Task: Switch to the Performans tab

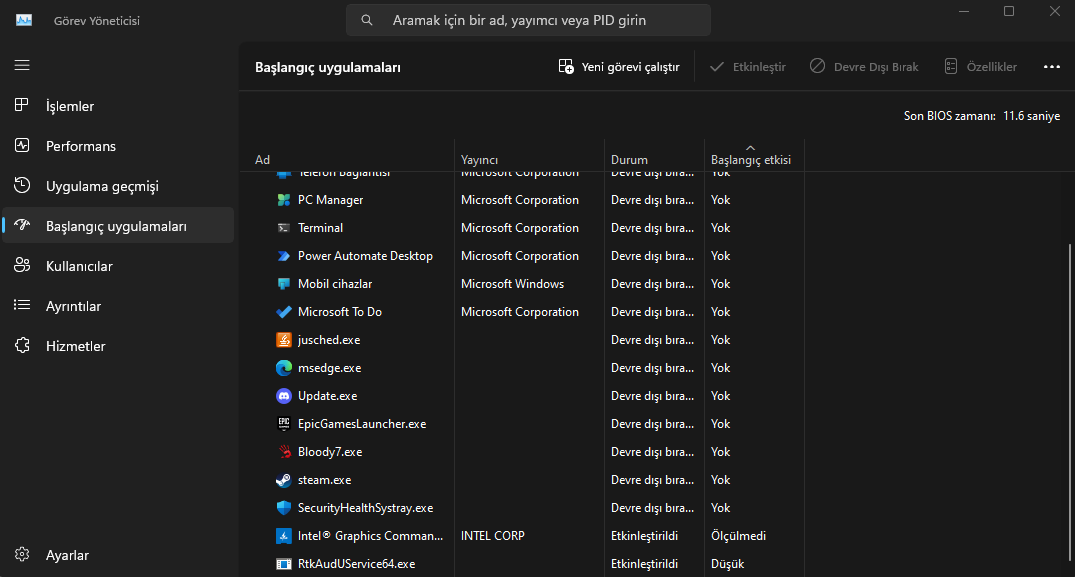Action: pyautogui.click(x=80, y=146)
